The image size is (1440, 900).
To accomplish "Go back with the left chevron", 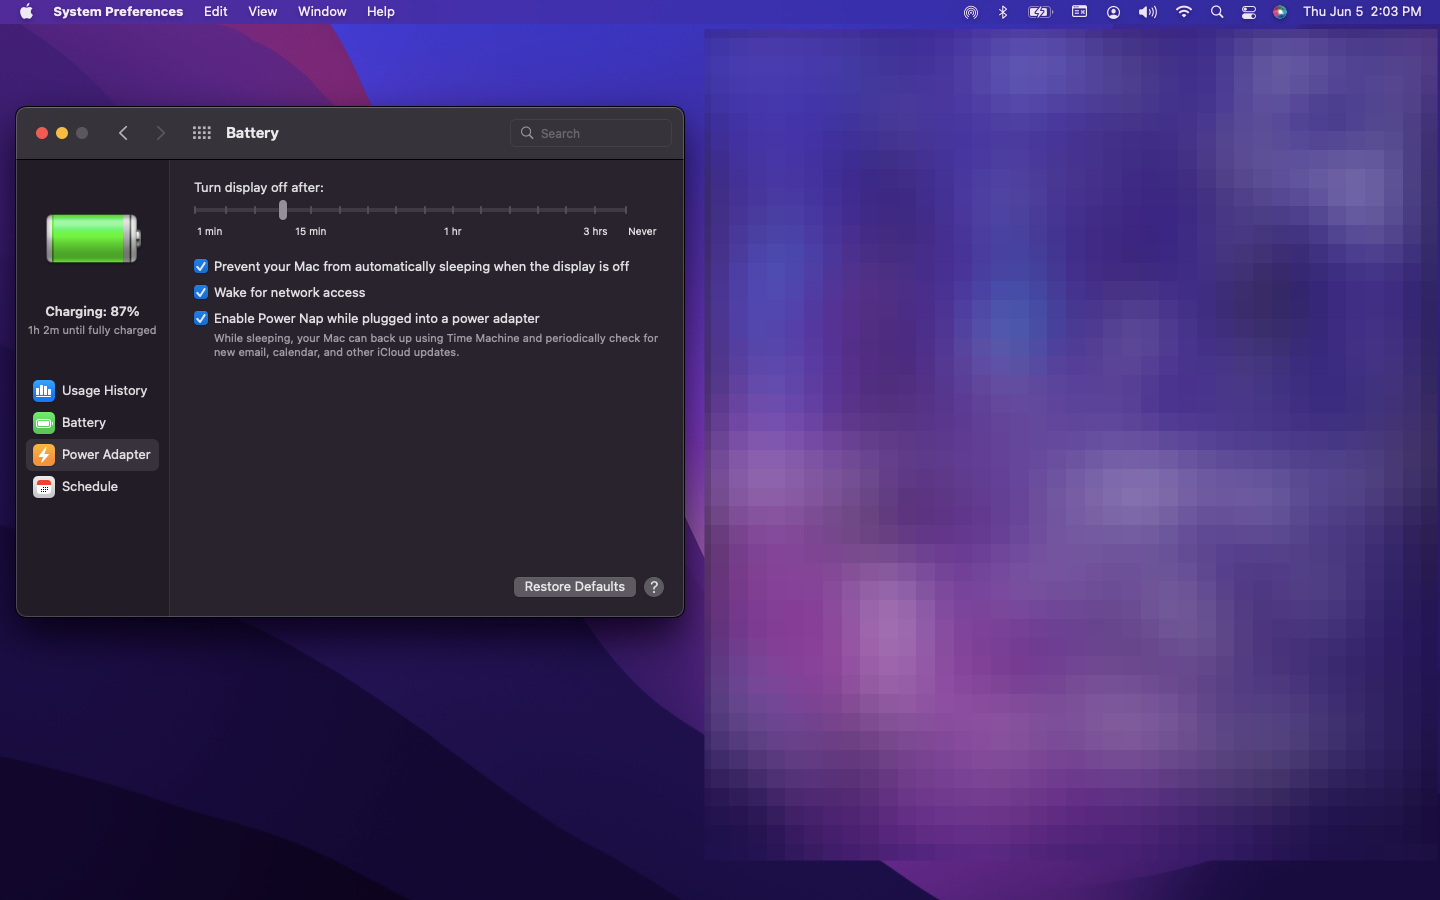I will (123, 133).
